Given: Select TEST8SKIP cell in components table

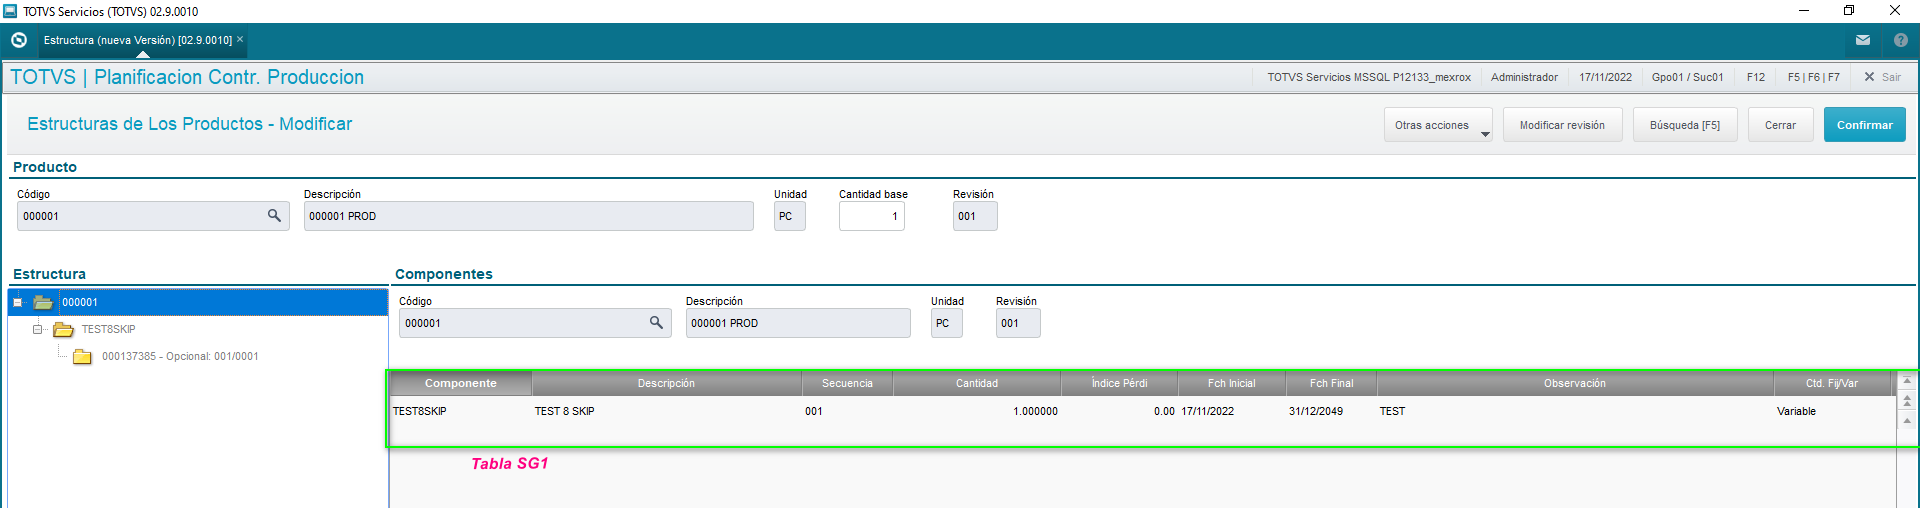Looking at the screenshot, I should [x=420, y=411].
